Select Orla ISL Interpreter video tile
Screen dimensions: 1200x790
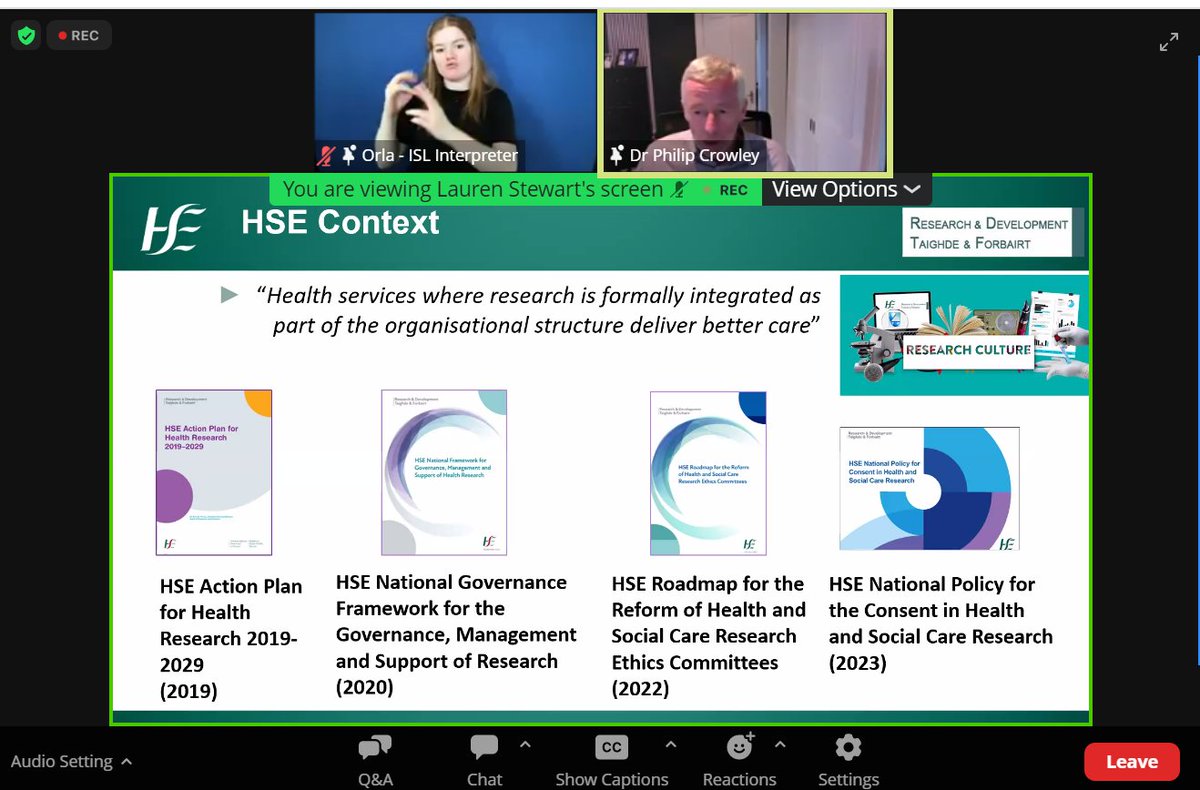click(456, 92)
